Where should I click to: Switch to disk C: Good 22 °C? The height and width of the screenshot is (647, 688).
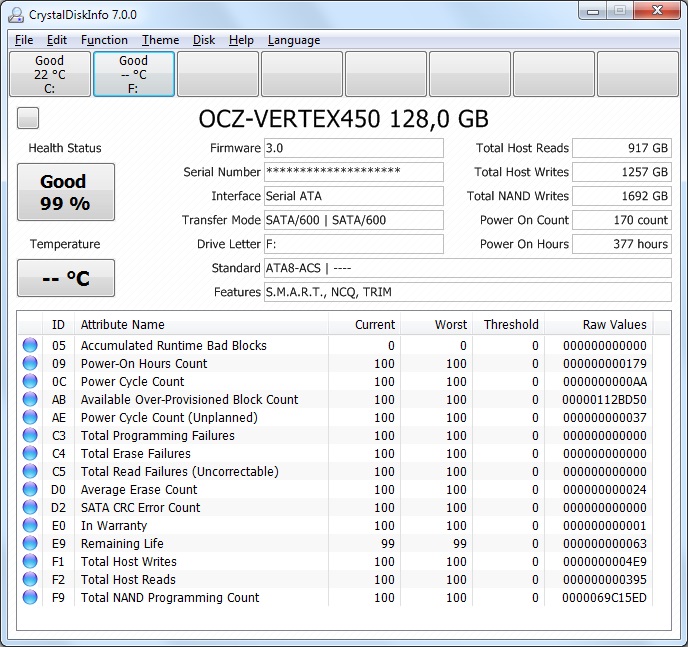[50, 74]
